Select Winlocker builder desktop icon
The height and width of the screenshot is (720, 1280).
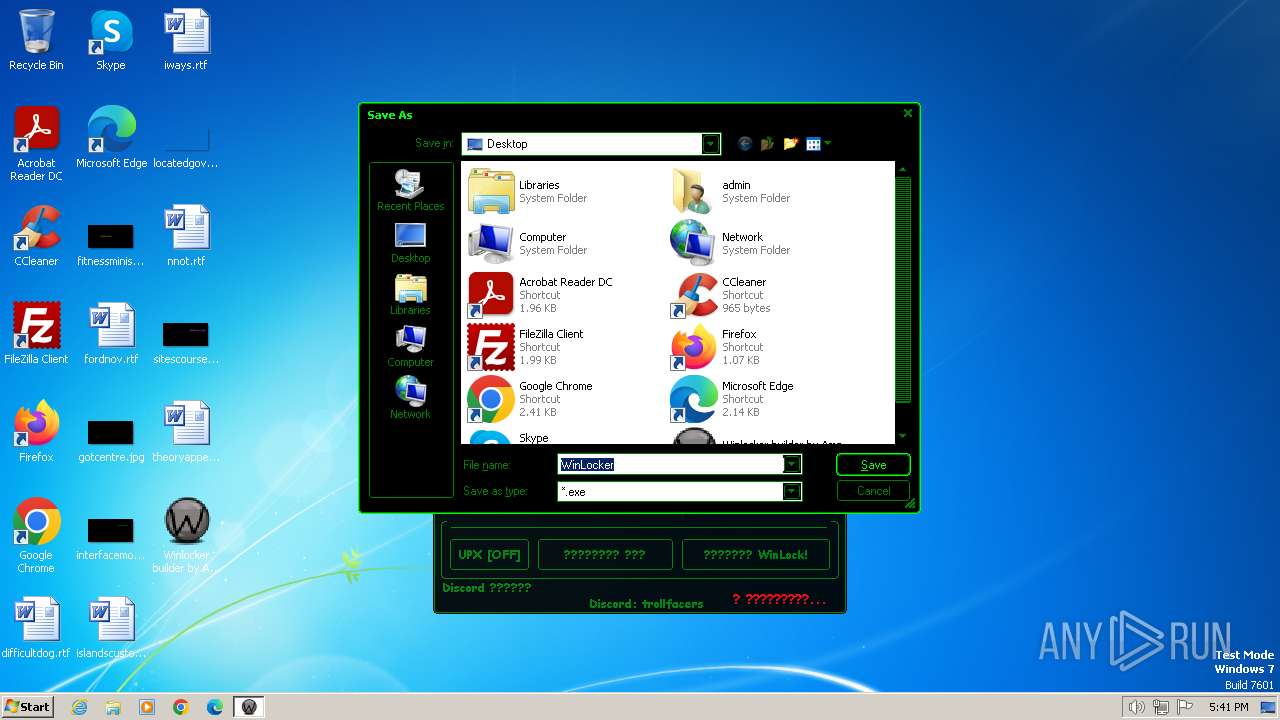(186, 536)
